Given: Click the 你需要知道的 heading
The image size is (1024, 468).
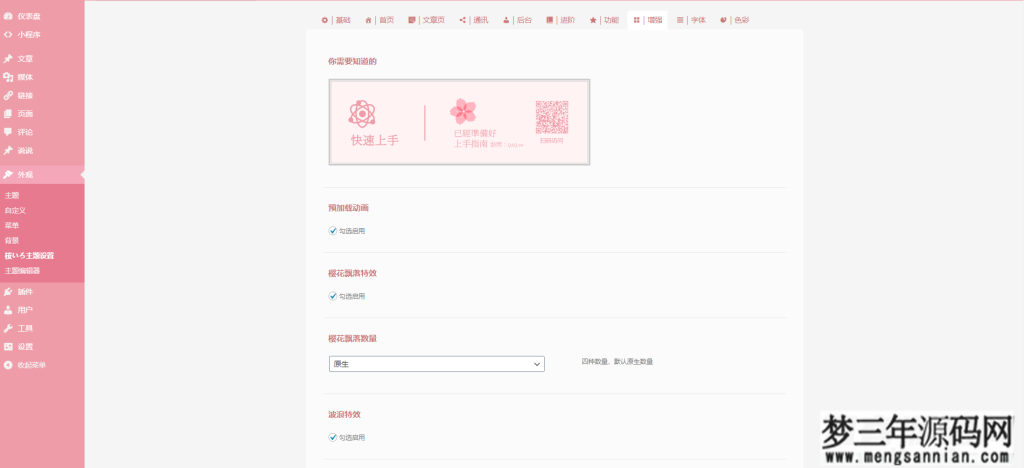Looking at the screenshot, I should click(353, 61).
